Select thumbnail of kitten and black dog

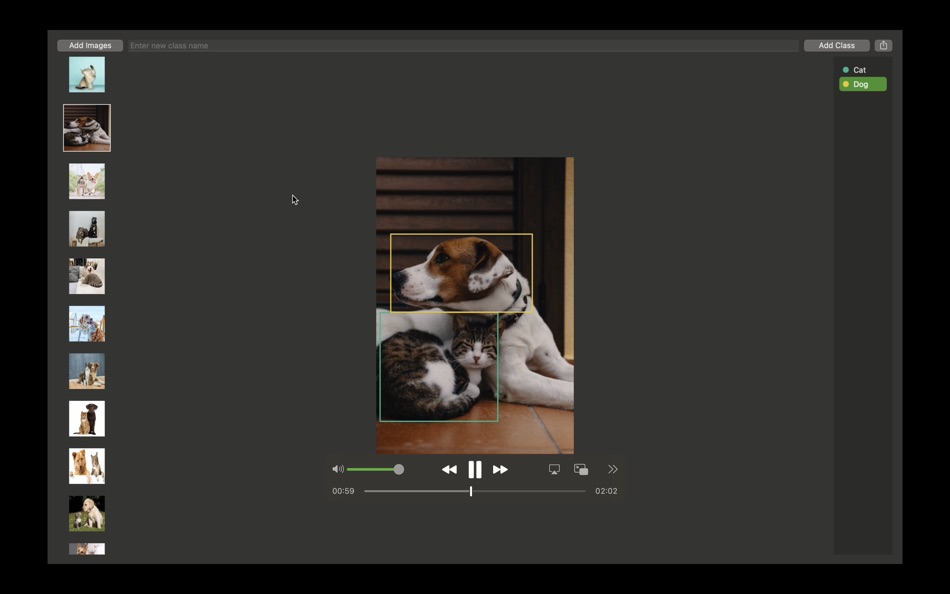(87, 229)
